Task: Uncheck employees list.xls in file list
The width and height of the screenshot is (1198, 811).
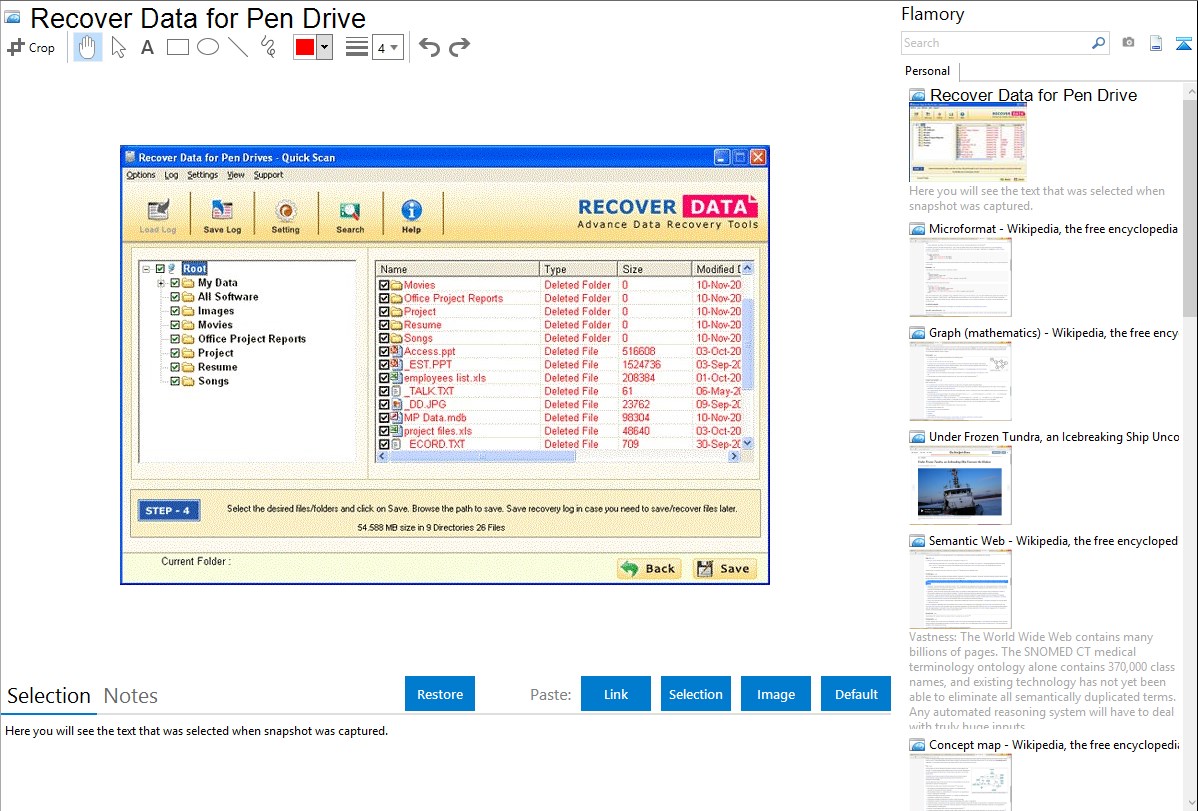Action: [x=384, y=378]
